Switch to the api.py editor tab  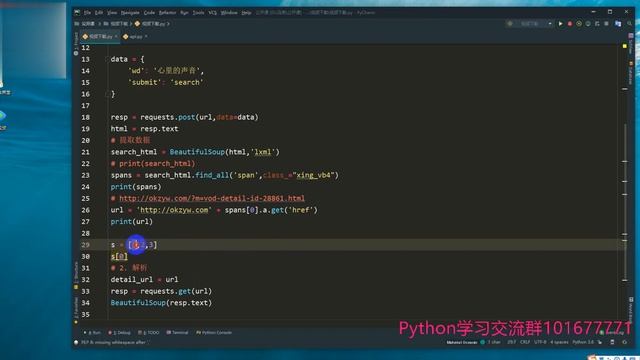coord(136,37)
